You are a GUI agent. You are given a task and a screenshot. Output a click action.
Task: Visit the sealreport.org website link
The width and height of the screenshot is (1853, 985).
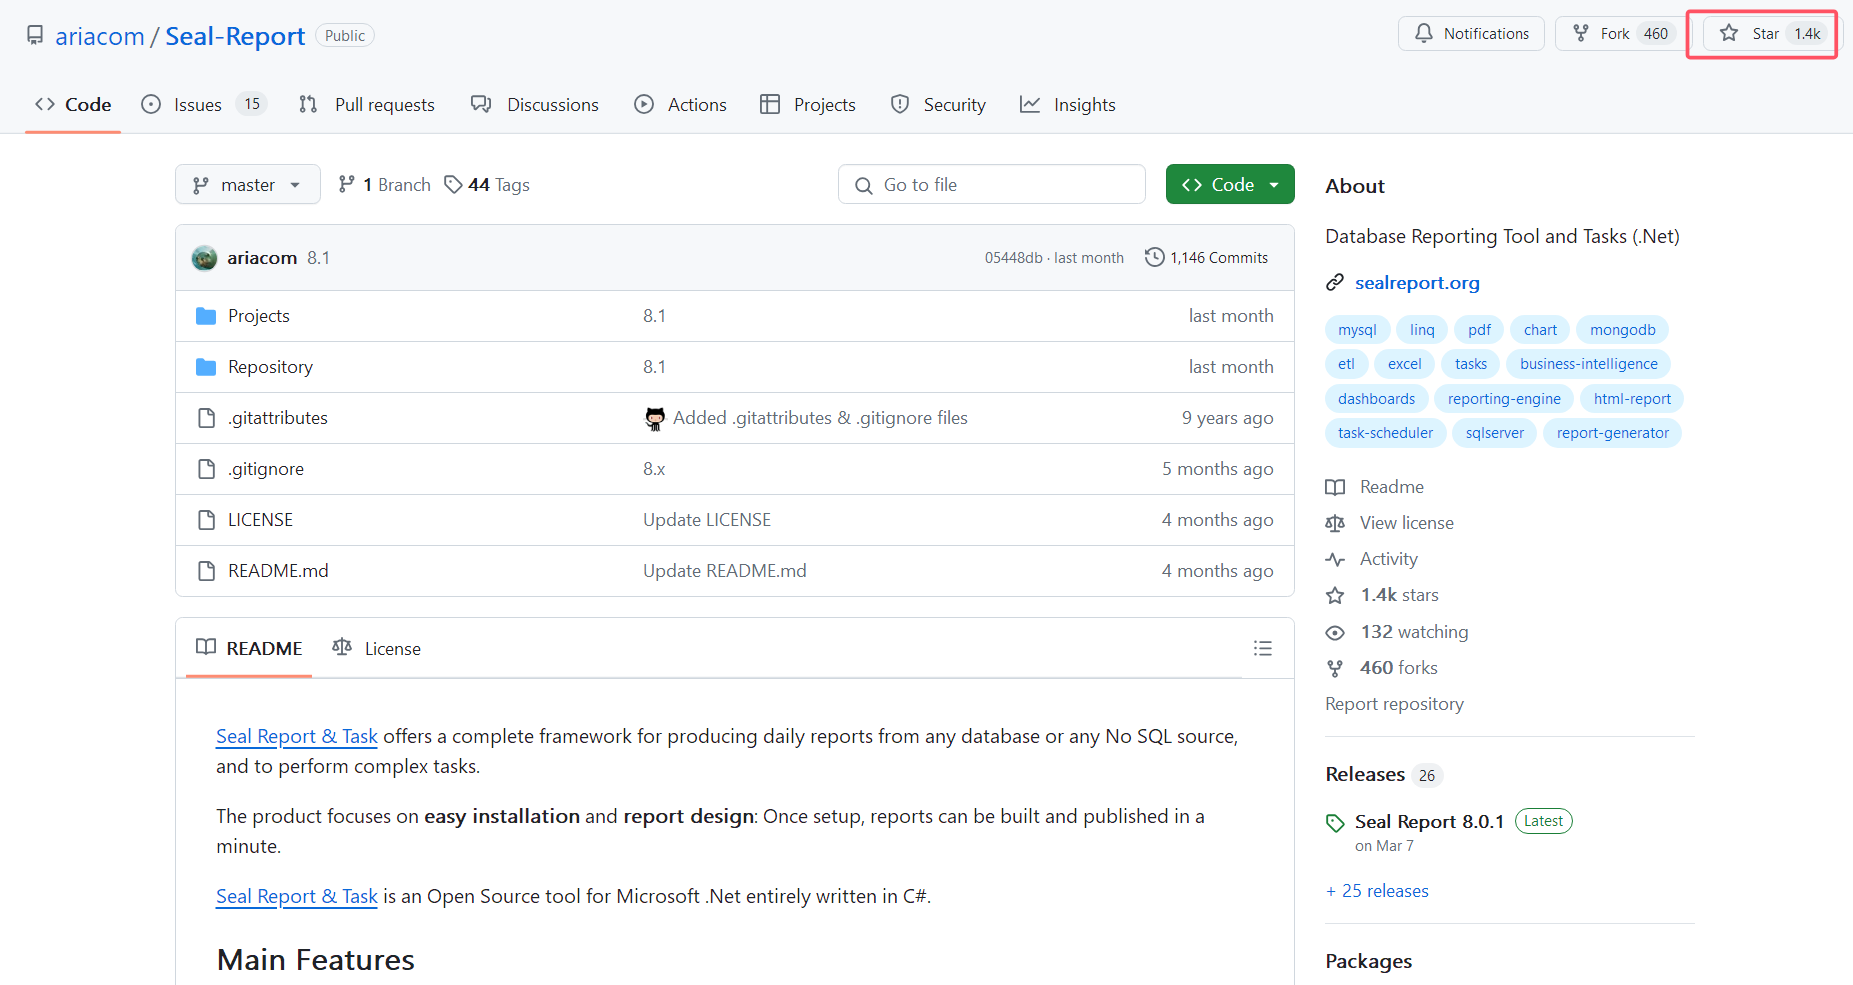click(1417, 283)
